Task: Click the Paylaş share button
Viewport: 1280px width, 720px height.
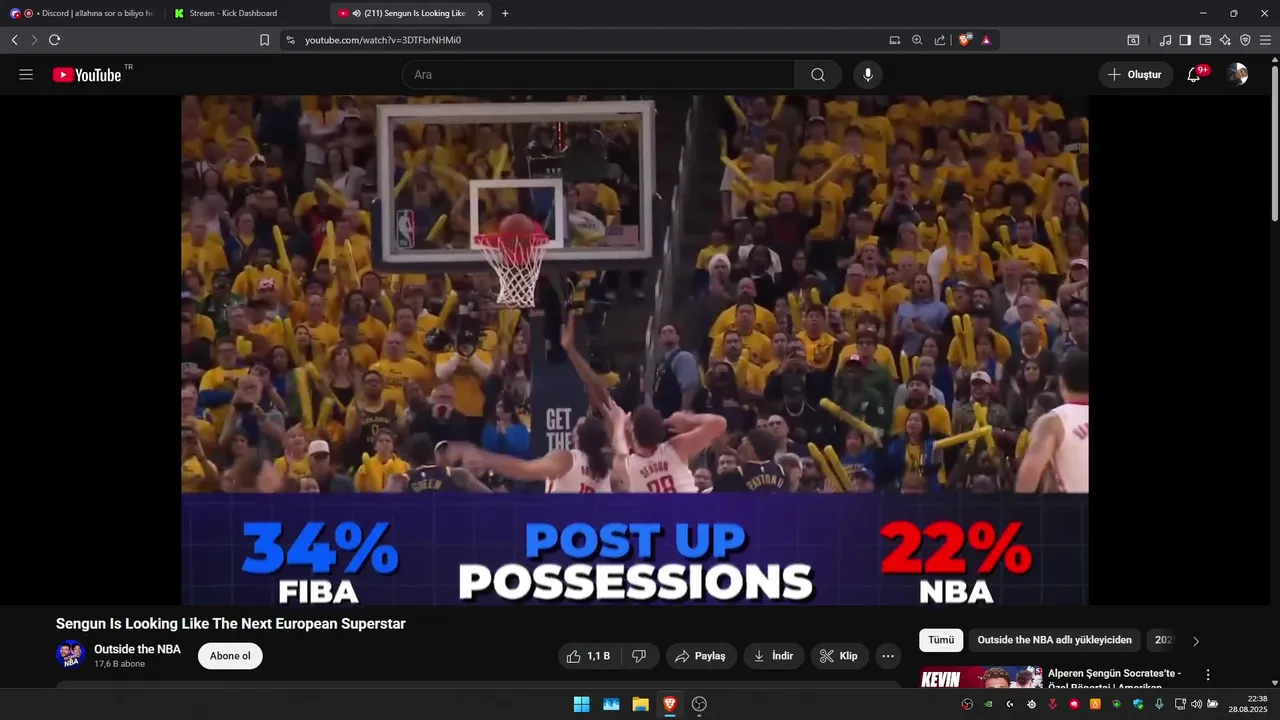Action: click(701, 656)
